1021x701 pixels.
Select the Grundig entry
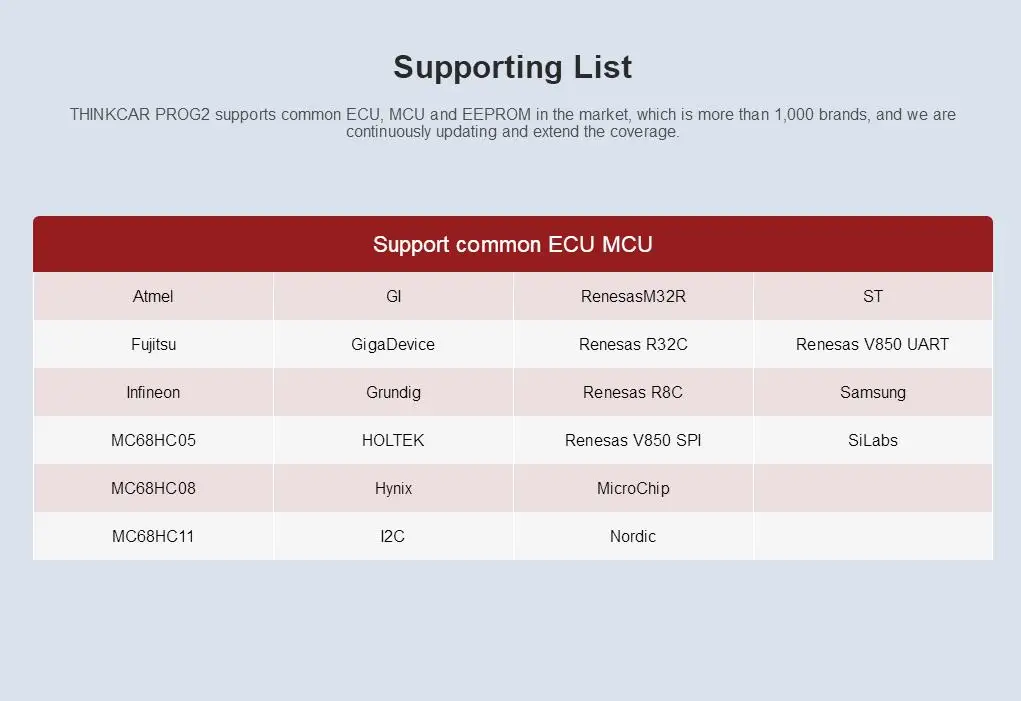[x=393, y=392]
